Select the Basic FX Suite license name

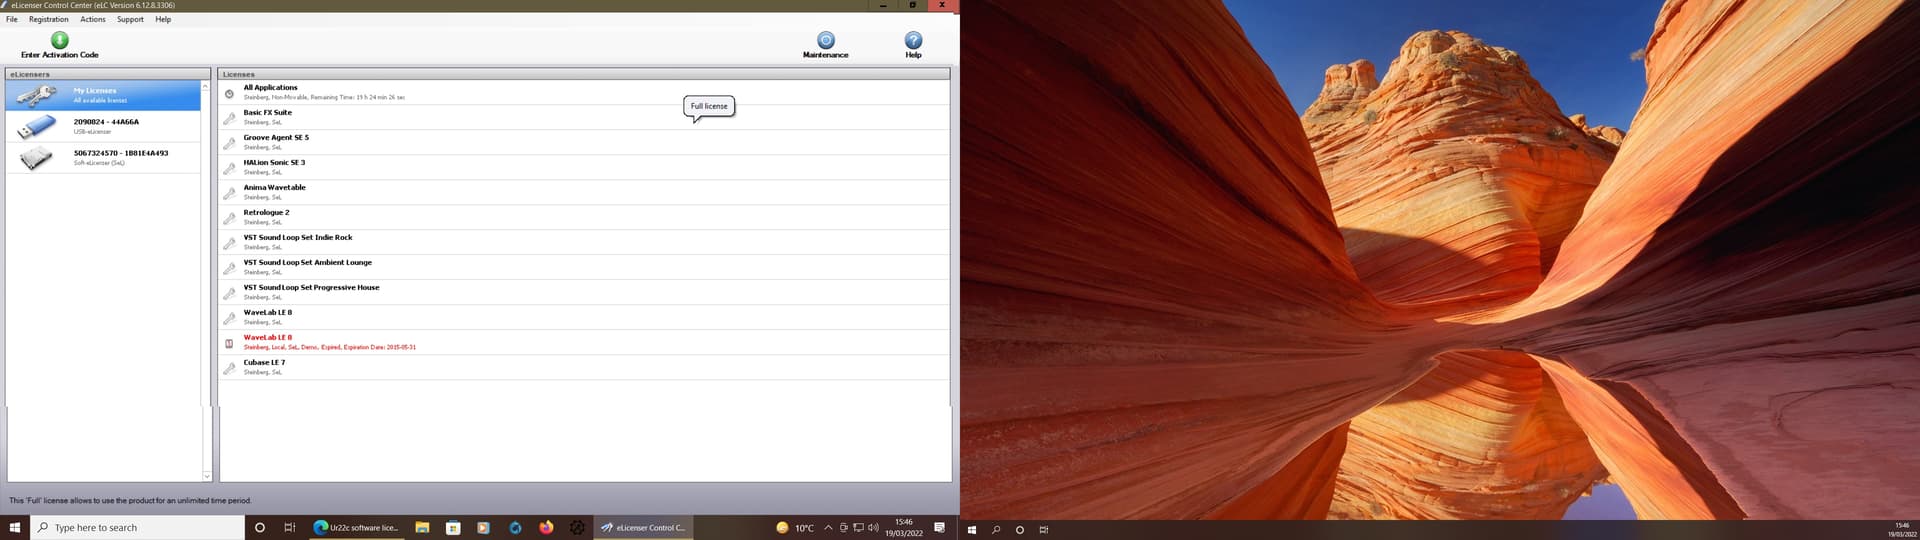268,113
